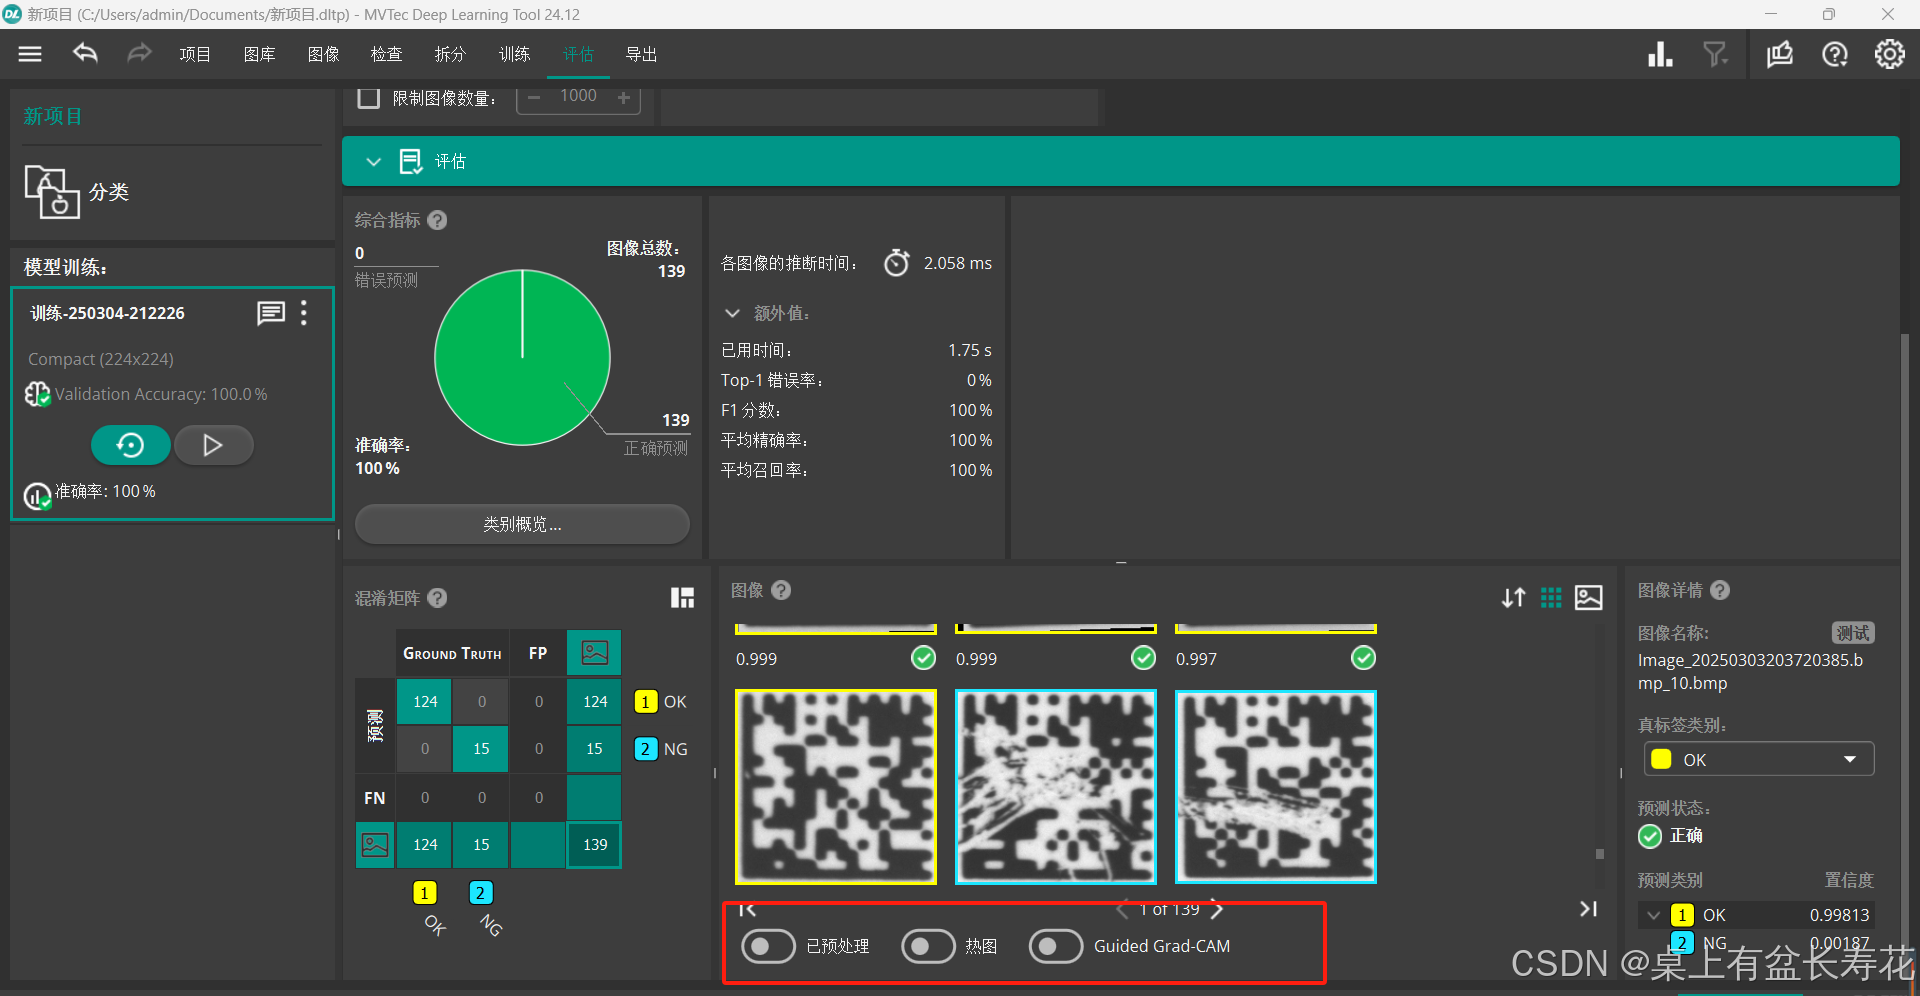1920x996 pixels.
Task: Toggle the 热图 switch
Action: 928,946
